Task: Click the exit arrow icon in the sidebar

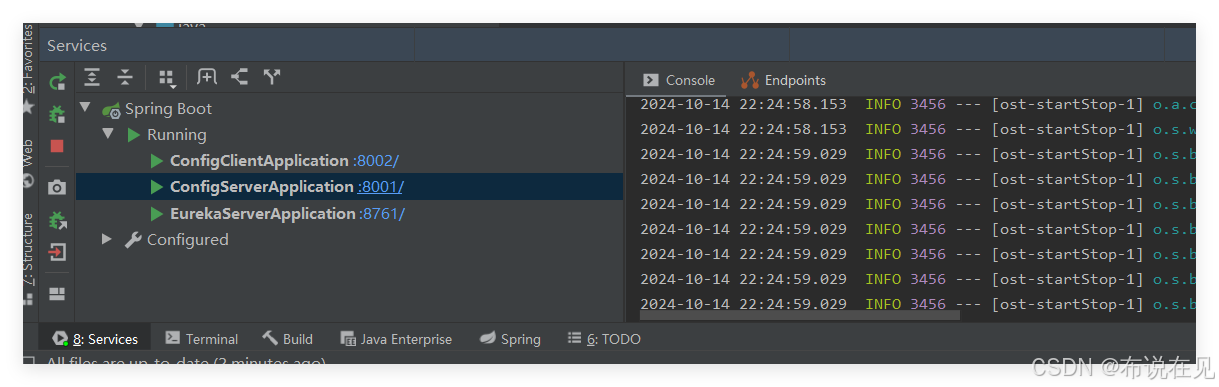Action: pos(57,251)
